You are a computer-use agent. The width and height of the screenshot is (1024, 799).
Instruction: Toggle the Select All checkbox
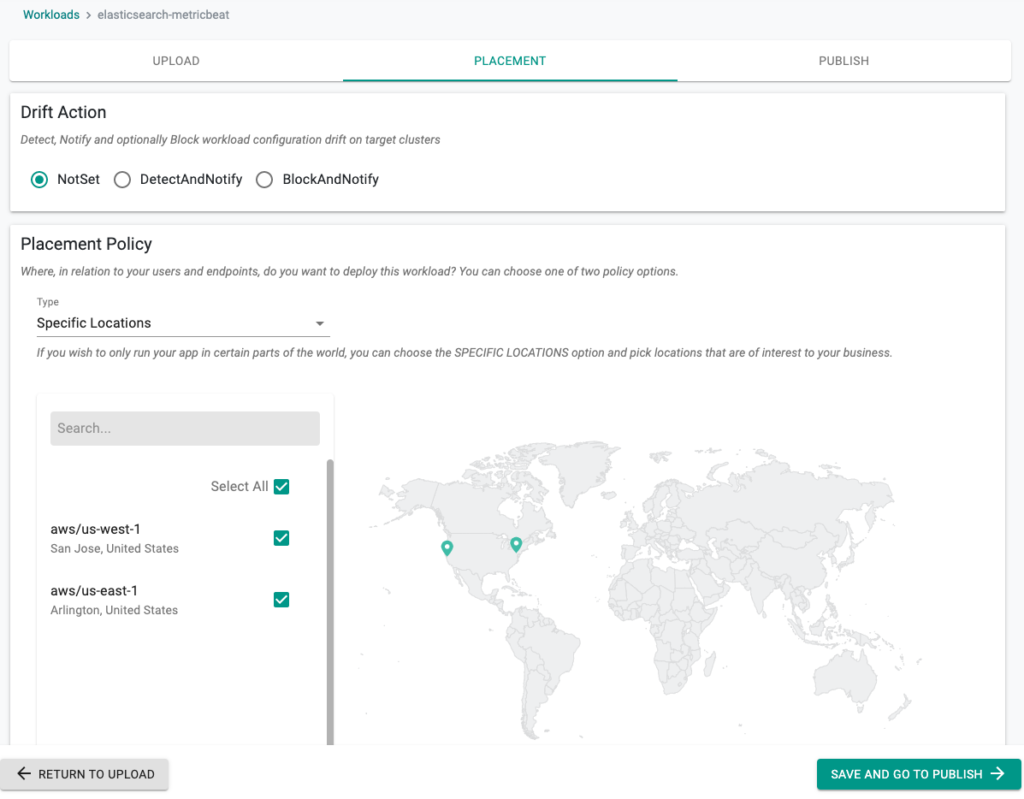pyautogui.click(x=281, y=487)
